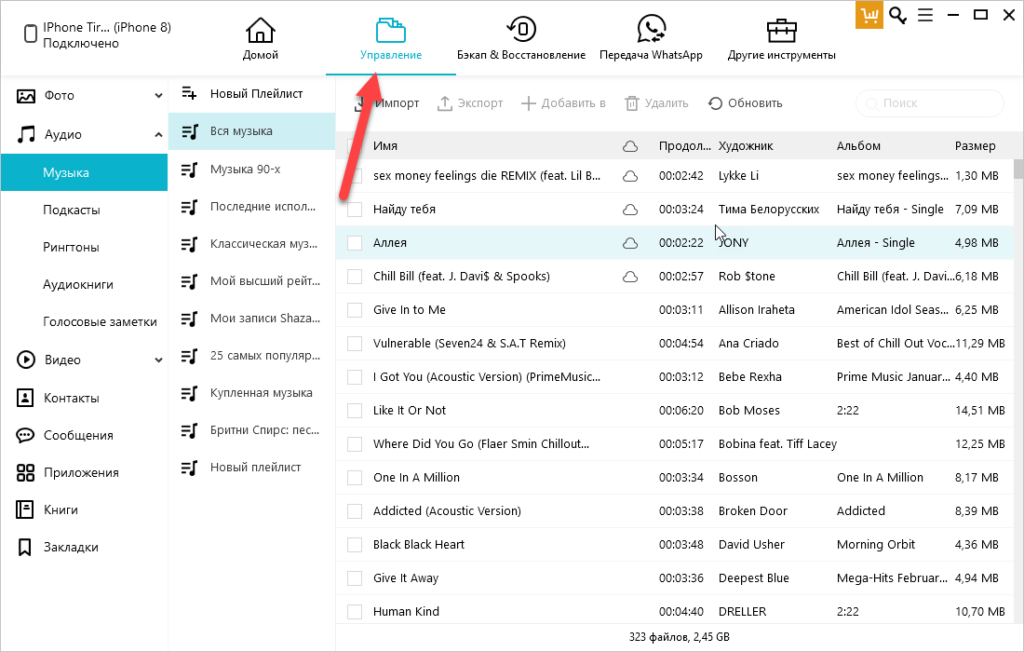Image resolution: width=1024 pixels, height=652 pixels.
Task: Open Другие инструменты toolbox
Action: tap(781, 30)
